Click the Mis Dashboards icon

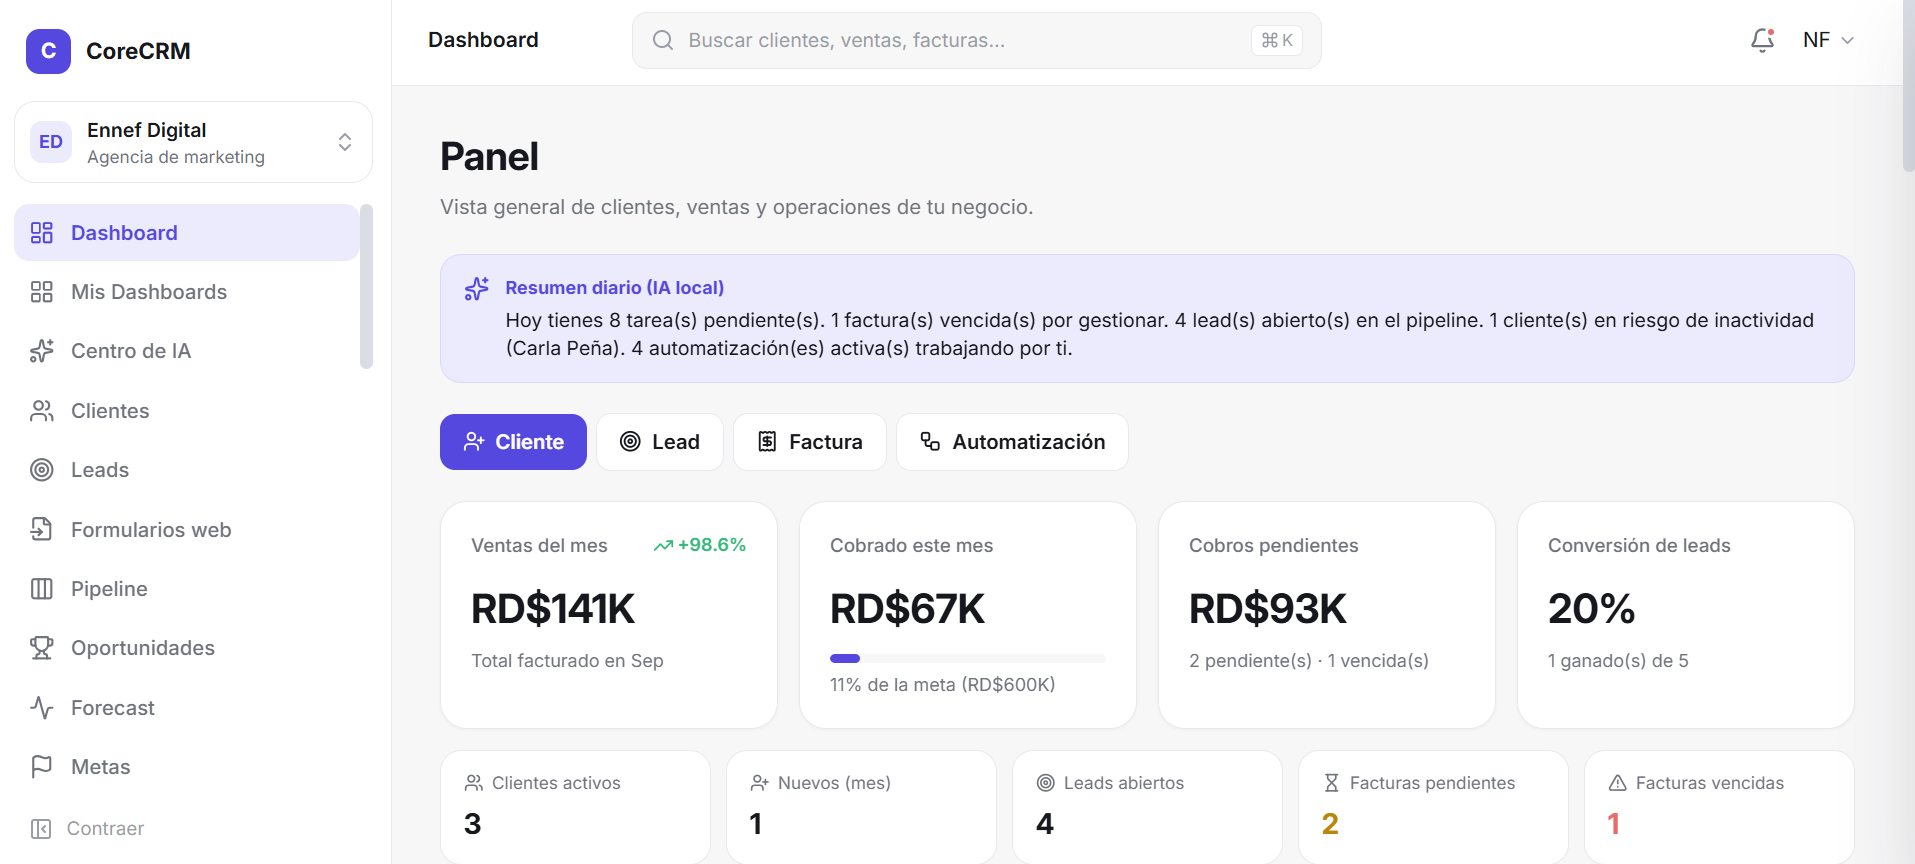pos(42,292)
